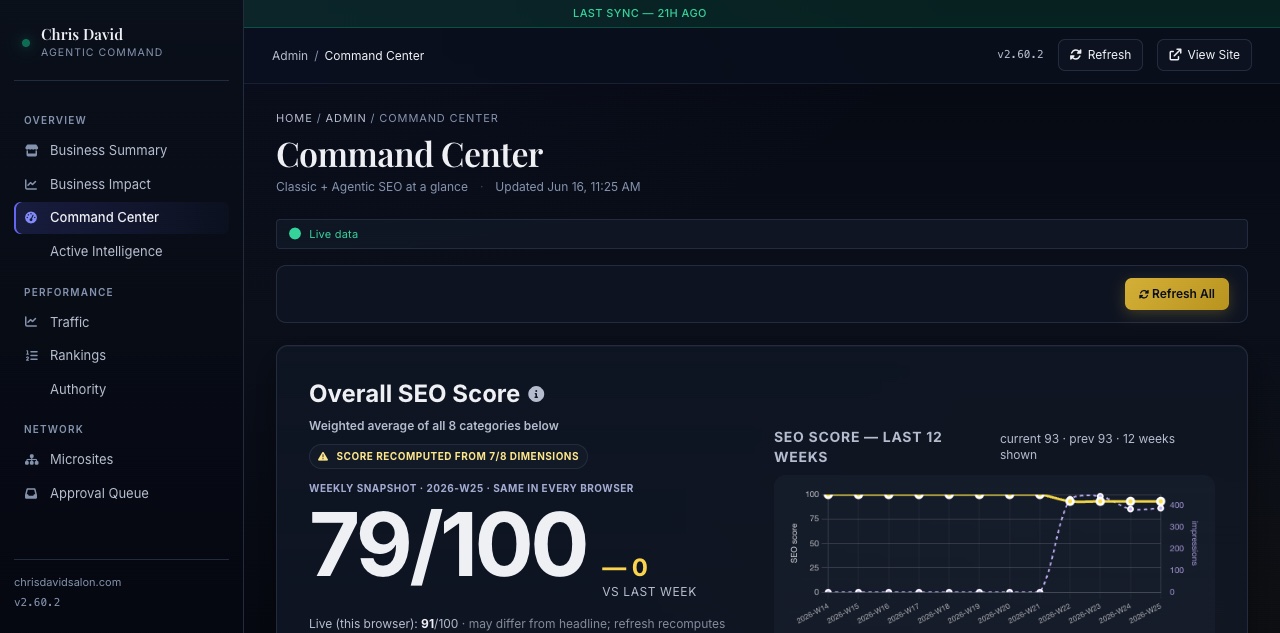The height and width of the screenshot is (633, 1280).
Task: Click the green Live data status dot
Action: pos(295,234)
